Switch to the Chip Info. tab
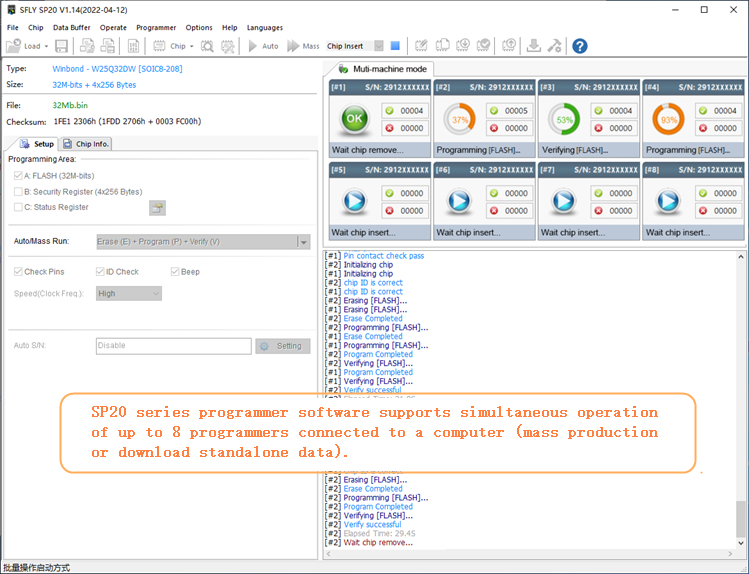 coord(87,144)
